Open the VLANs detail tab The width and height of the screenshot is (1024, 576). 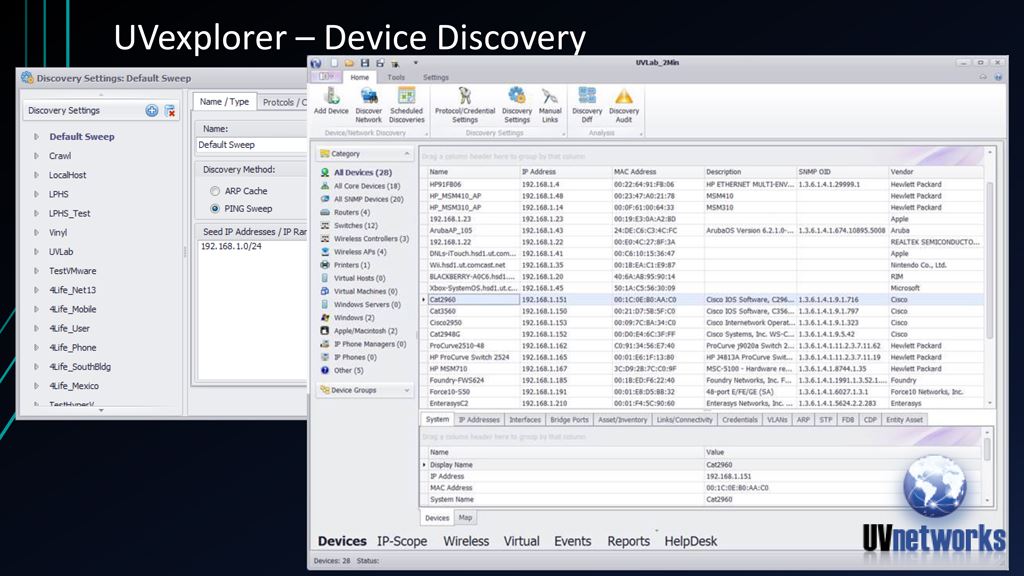[x=777, y=420]
